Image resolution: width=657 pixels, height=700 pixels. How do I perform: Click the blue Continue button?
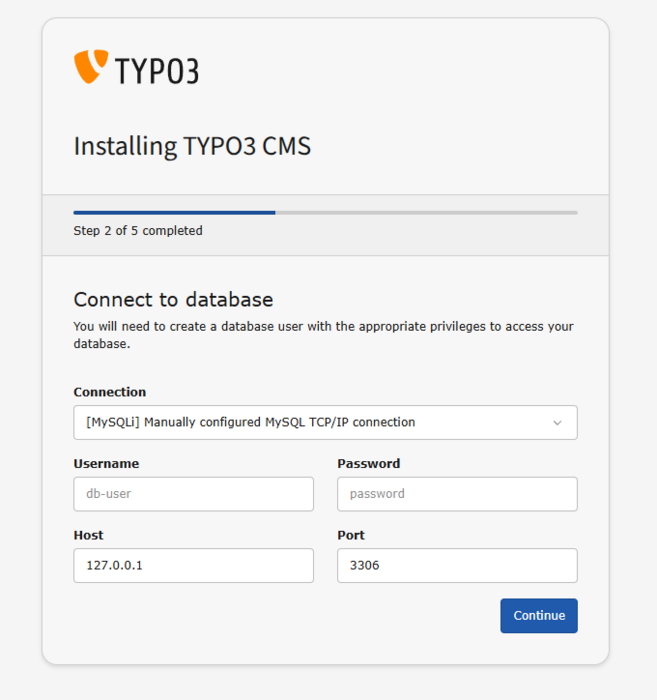[x=539, y=616]
